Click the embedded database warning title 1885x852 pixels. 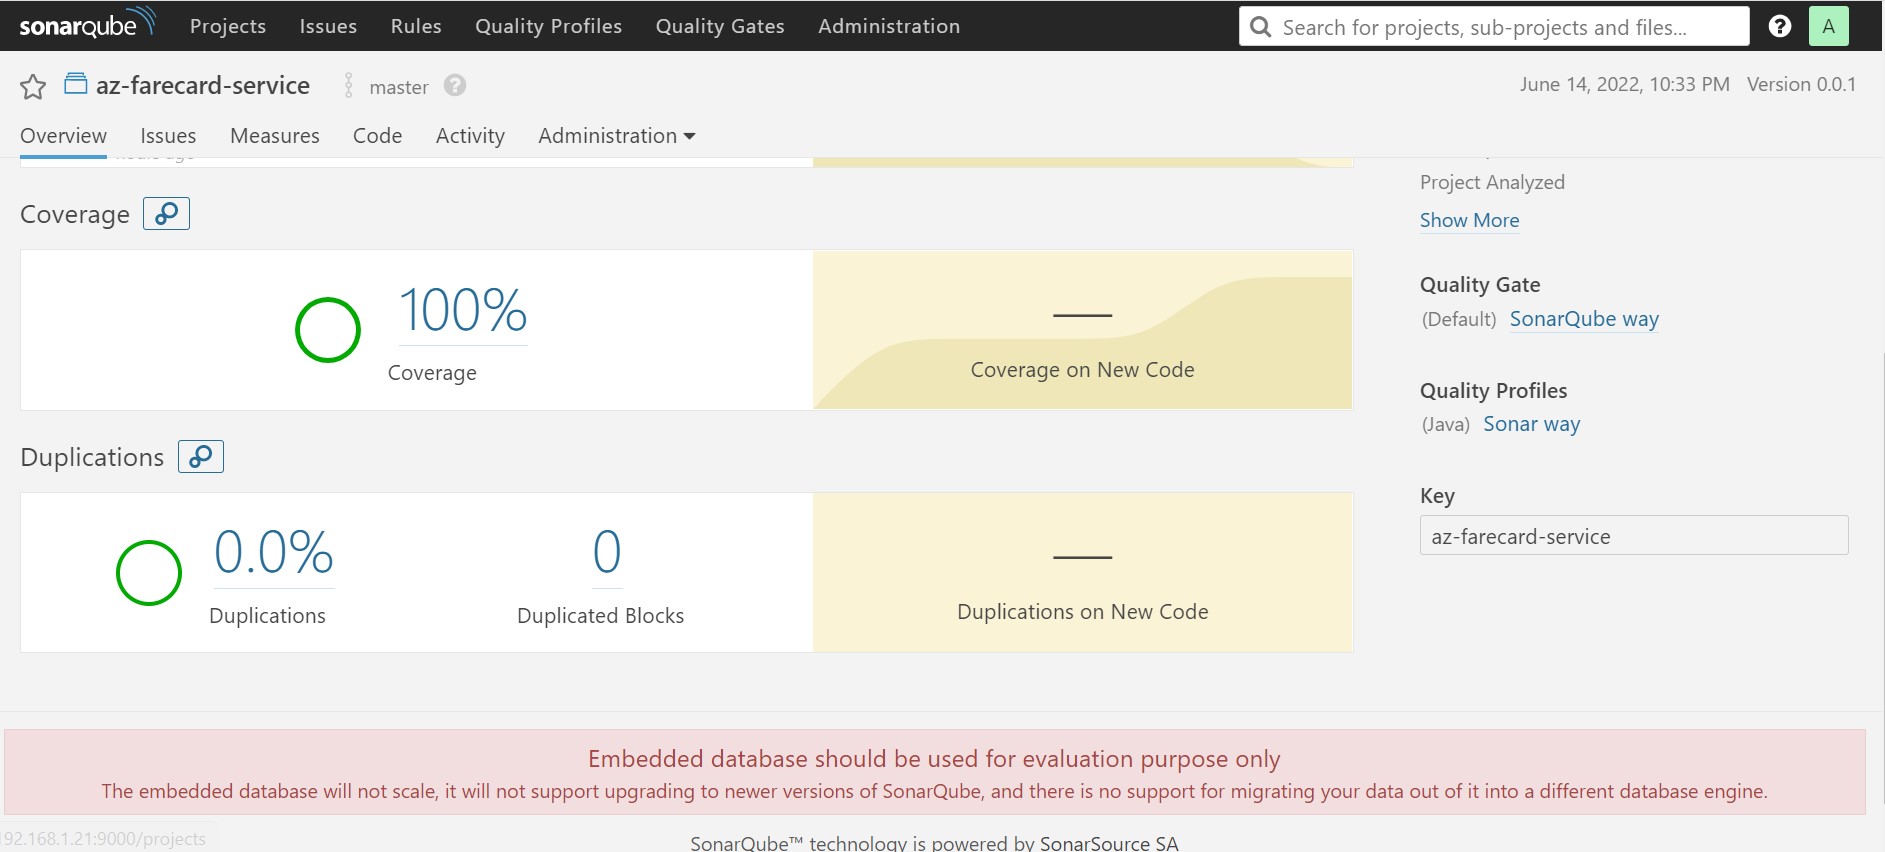coord(934,759)
